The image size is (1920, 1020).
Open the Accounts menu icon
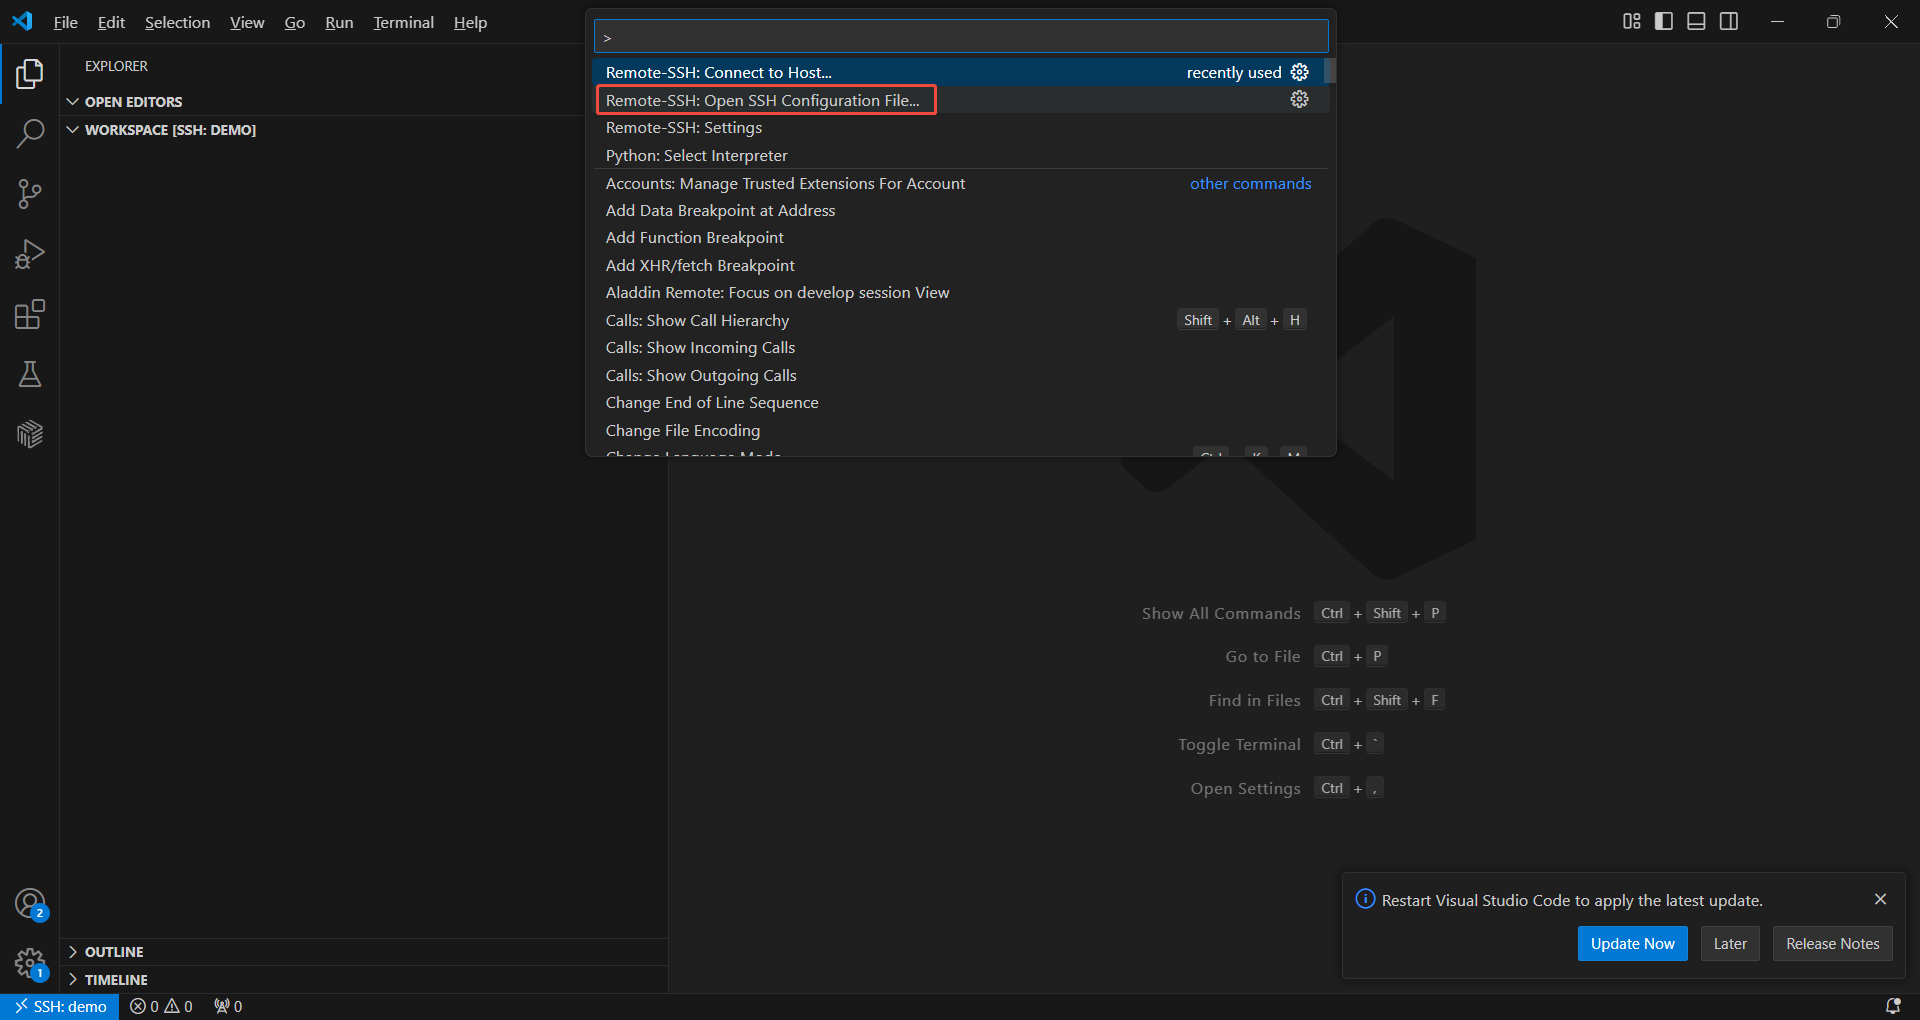pos(30,904)
